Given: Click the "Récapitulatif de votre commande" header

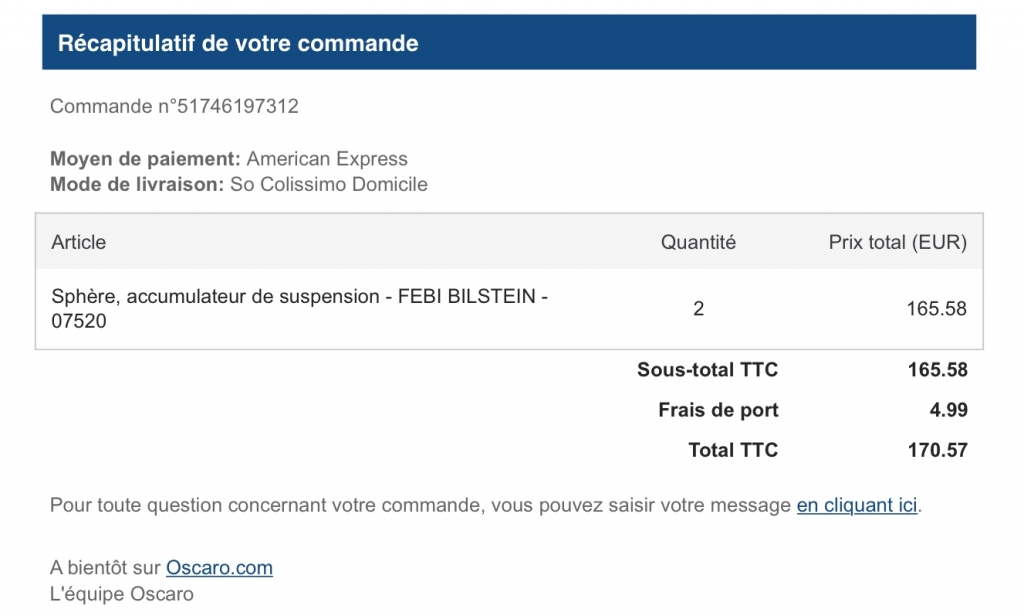Looking at the screenshot, I should [238, 44].
